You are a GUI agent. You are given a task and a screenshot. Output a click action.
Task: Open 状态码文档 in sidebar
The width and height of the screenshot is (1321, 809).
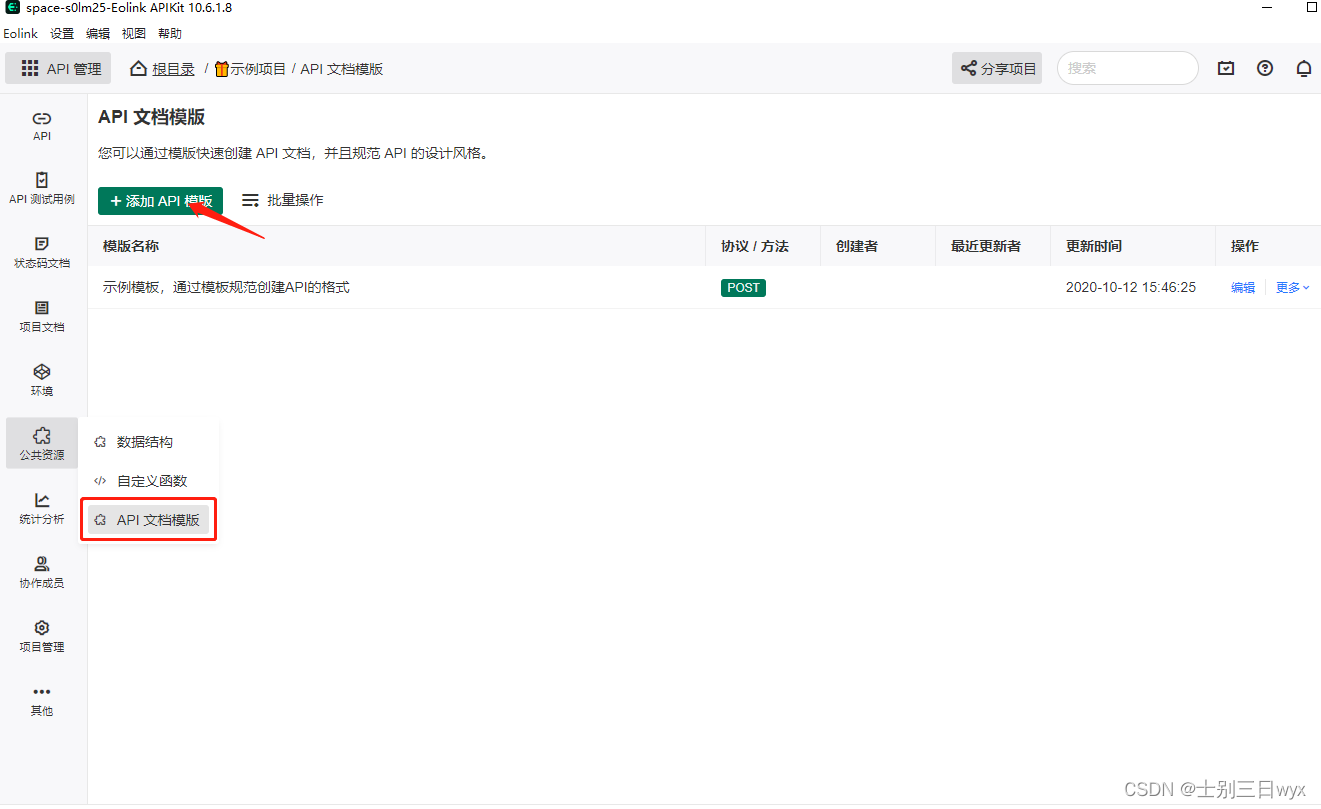[42, 253]
